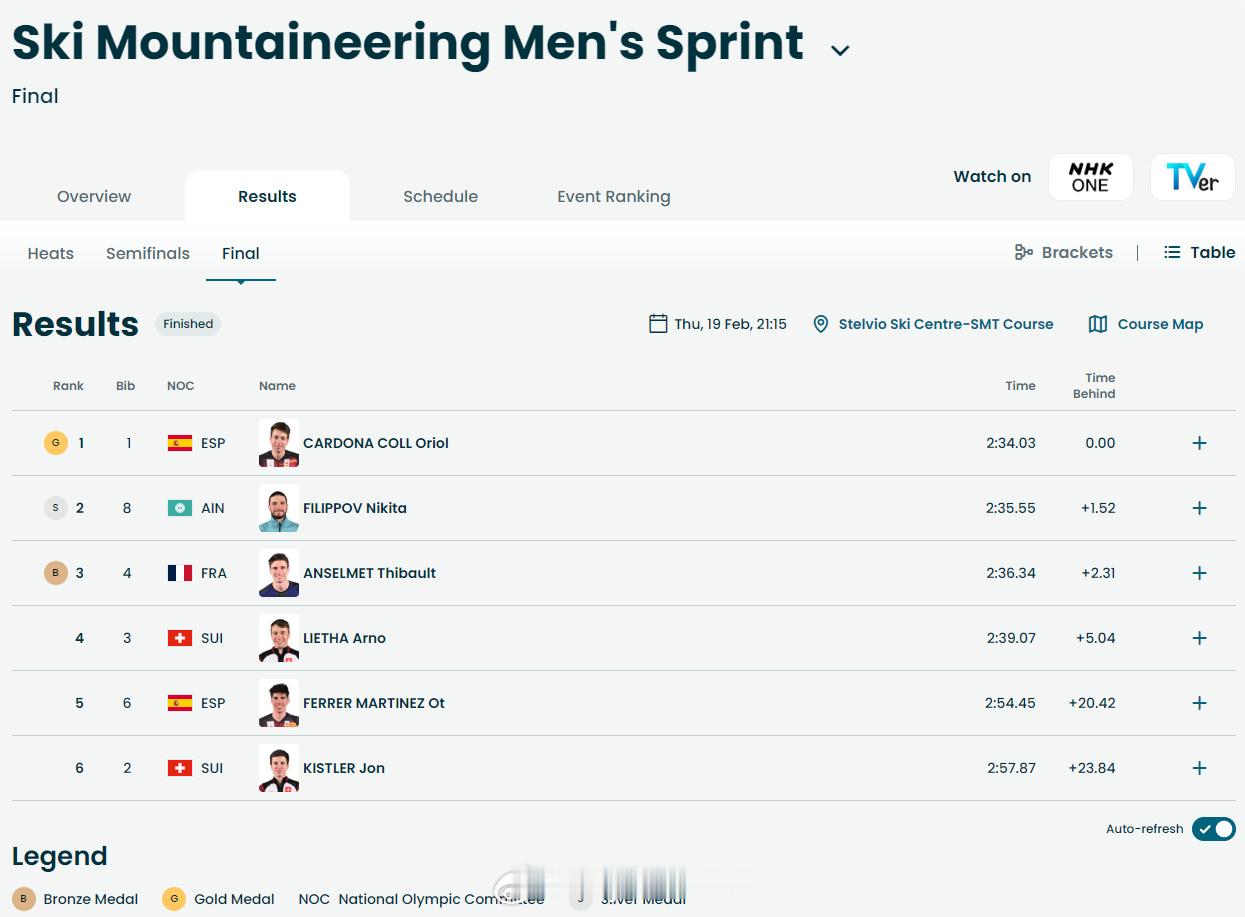Disable the Auto-refresh toggle
1245x917 pixels.
[1213, 829]
